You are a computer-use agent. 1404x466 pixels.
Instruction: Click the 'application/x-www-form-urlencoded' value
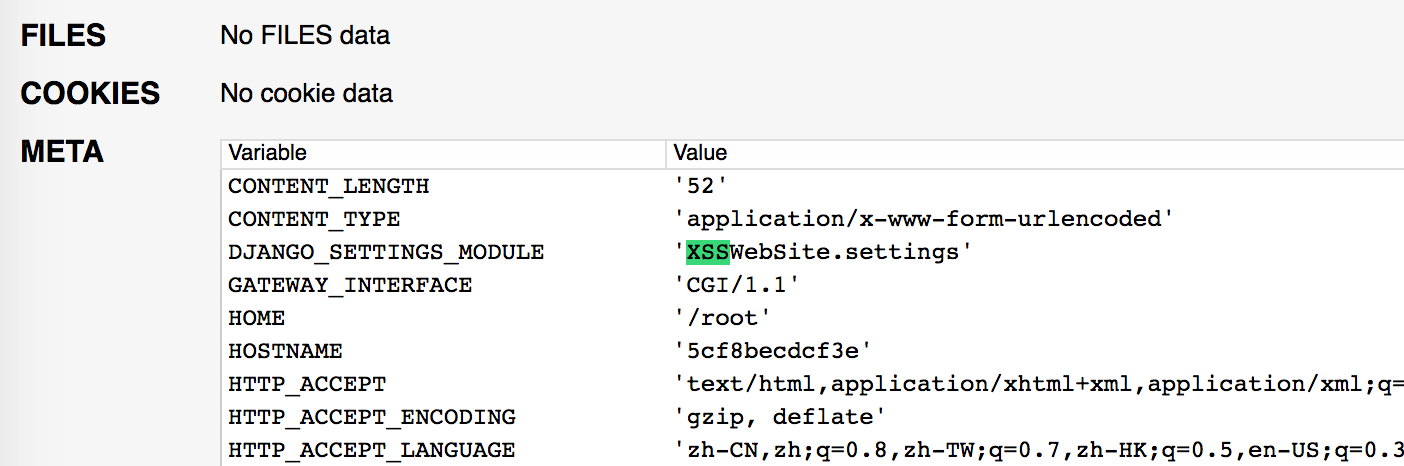point(923,219)
